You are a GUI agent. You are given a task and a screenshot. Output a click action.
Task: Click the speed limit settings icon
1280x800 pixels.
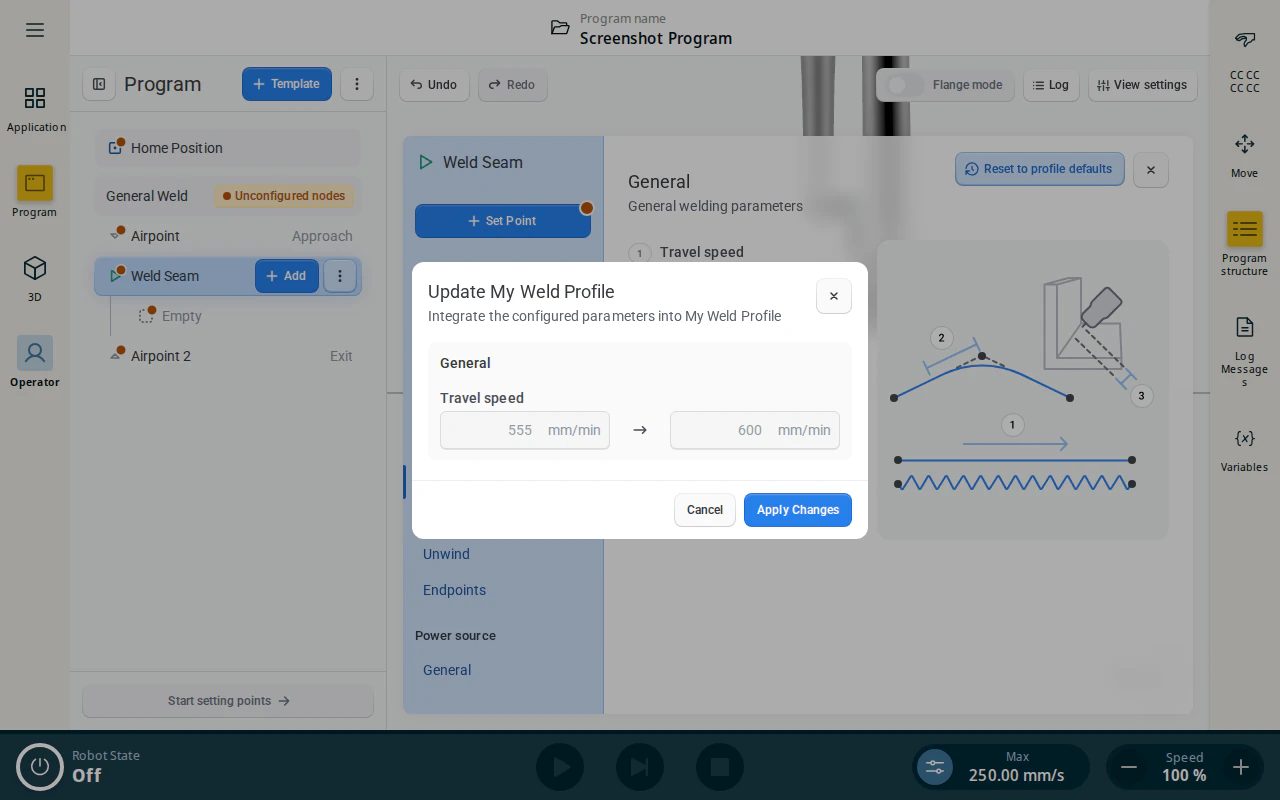[x=935, y=767]
